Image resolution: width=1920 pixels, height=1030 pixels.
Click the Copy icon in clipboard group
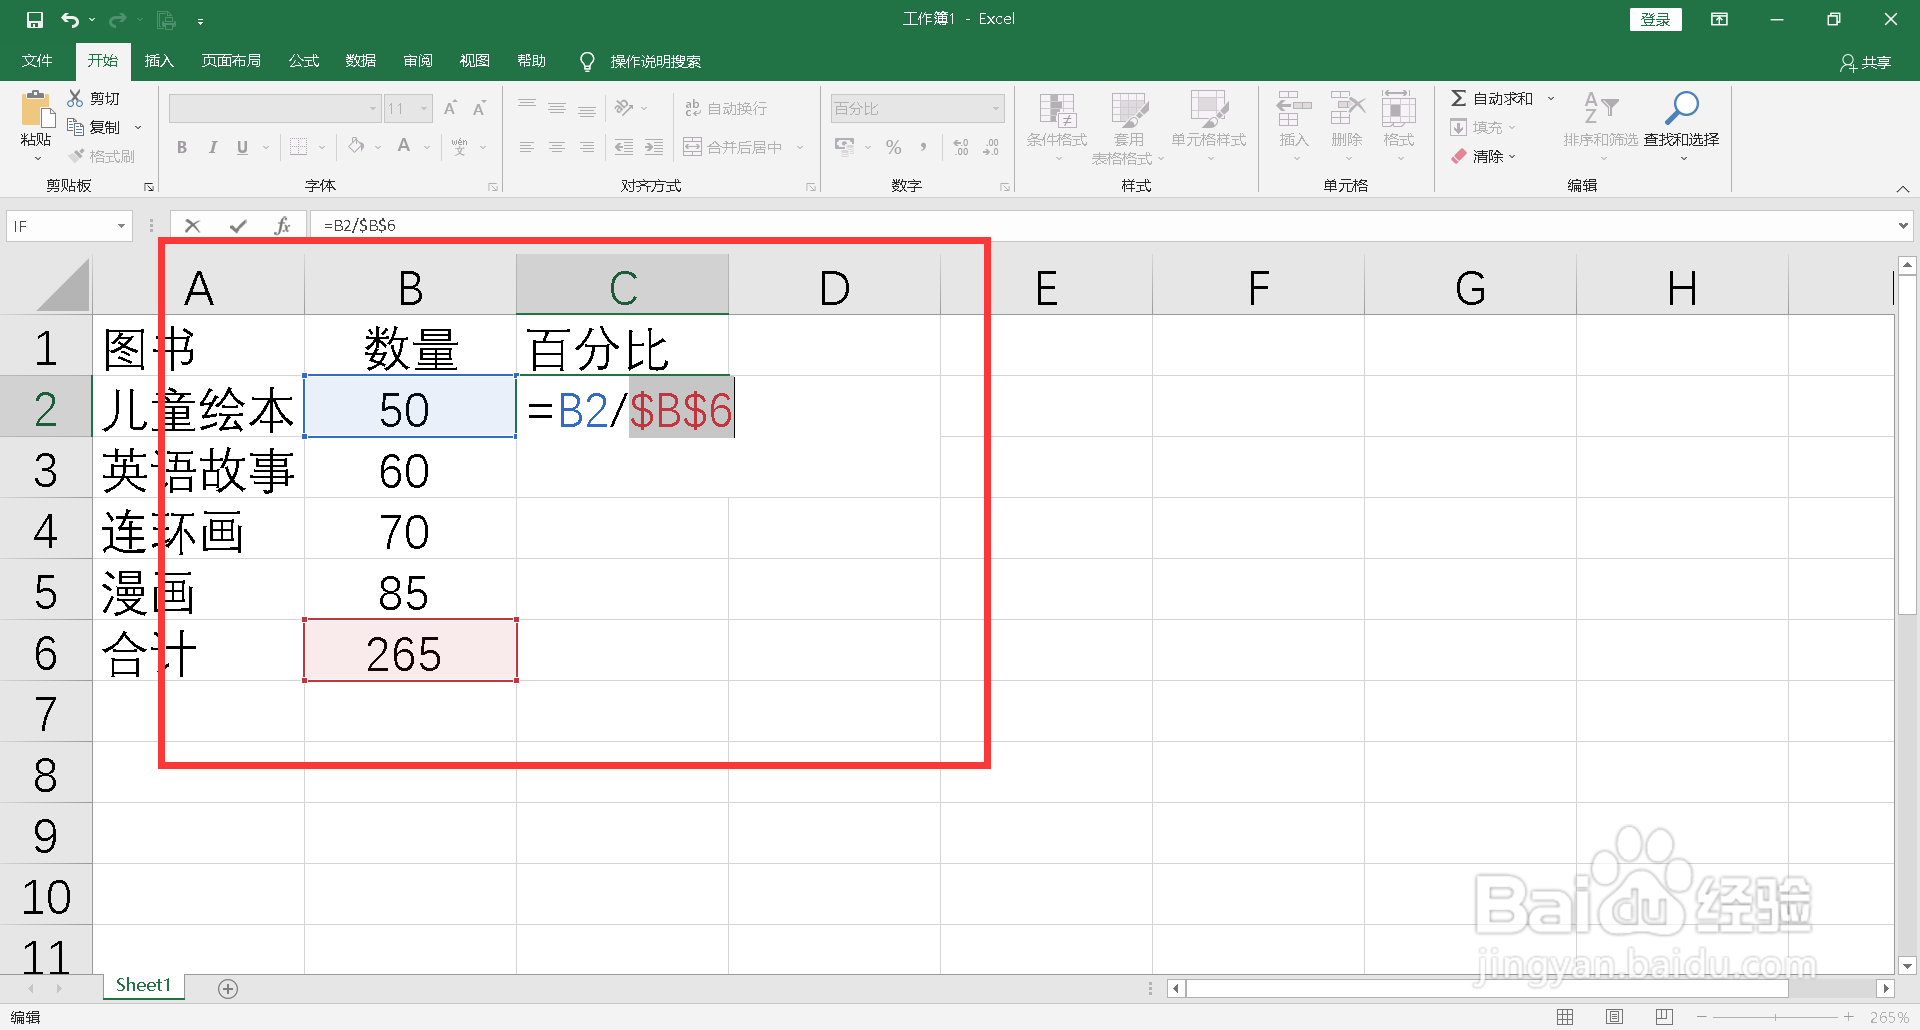pos(75,127)
